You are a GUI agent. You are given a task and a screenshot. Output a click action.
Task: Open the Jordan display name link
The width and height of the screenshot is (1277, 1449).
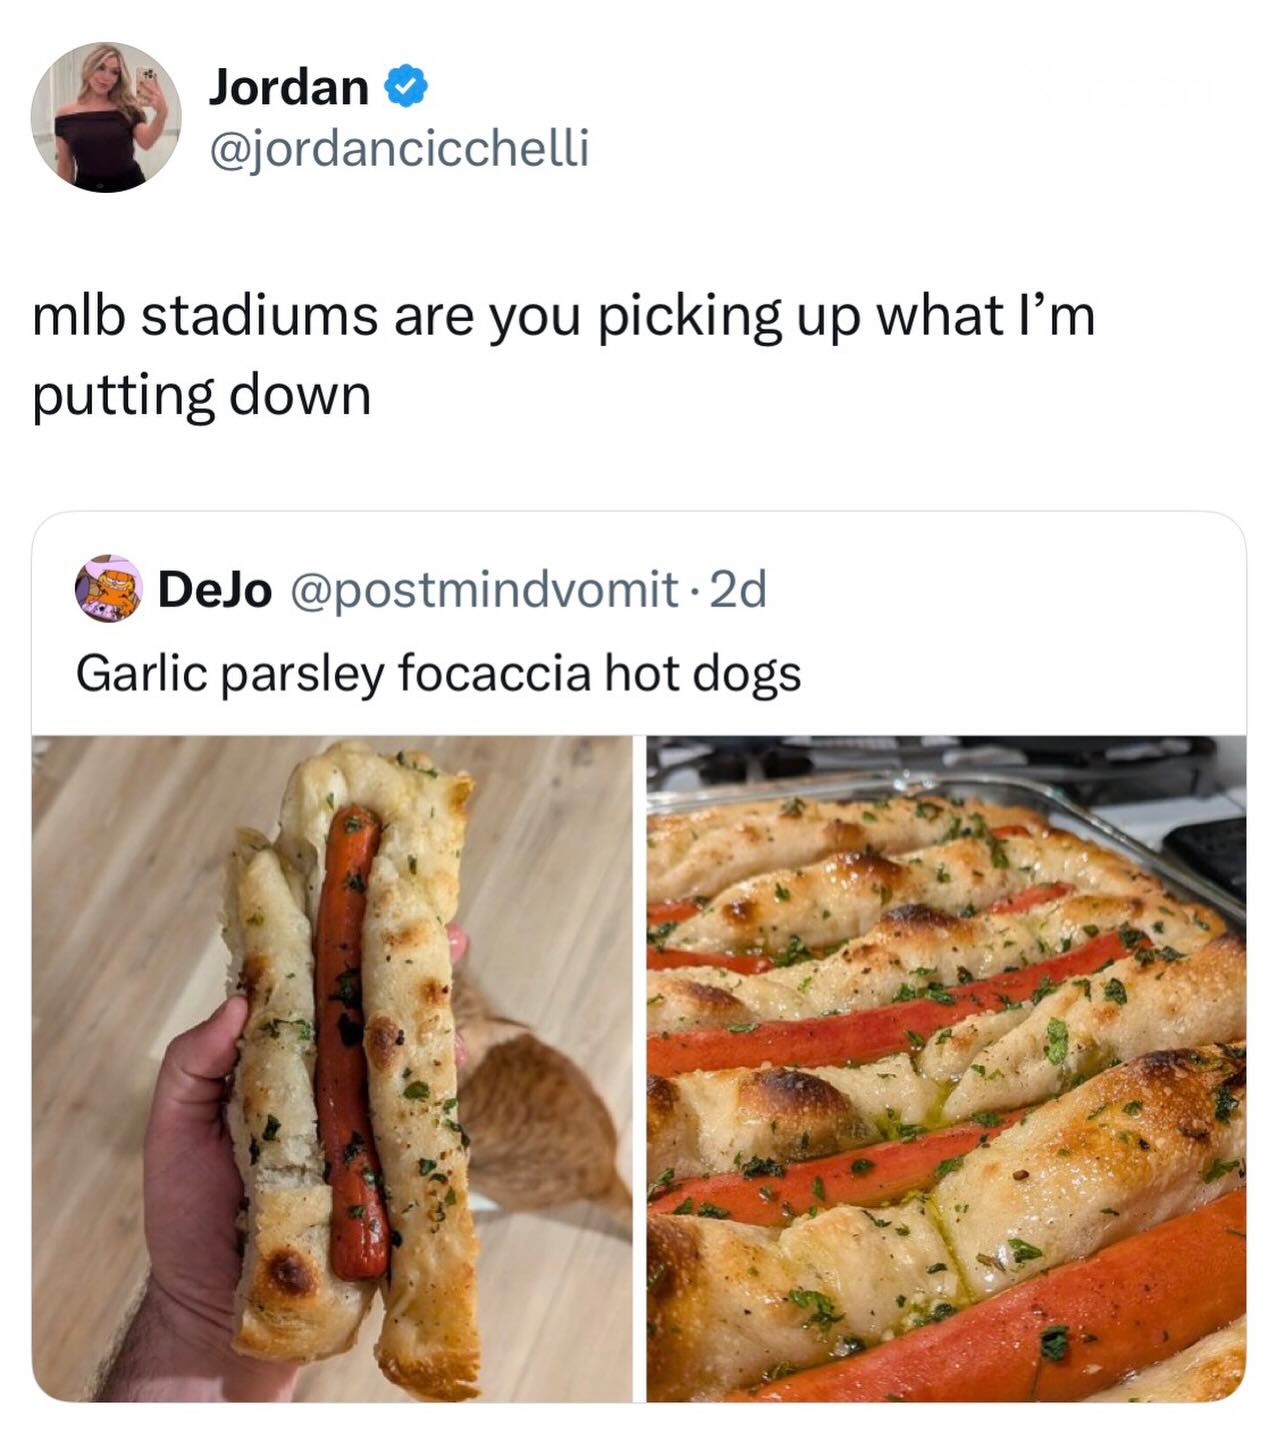click(x=288, y=88)
